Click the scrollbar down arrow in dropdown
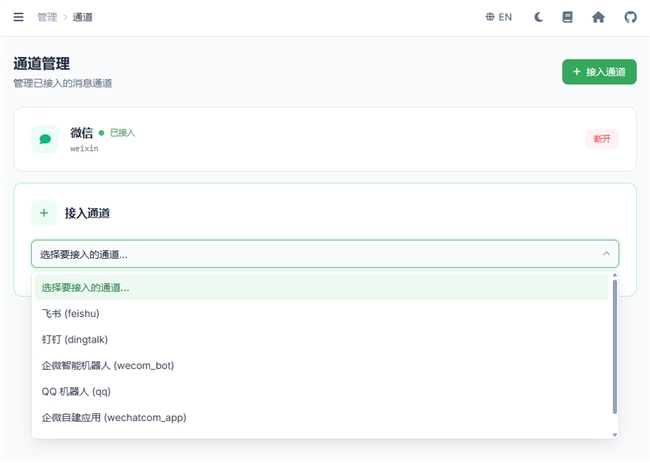Image resolution: width=650 pixels, height=463 pixels. click(x=614, y=433)
